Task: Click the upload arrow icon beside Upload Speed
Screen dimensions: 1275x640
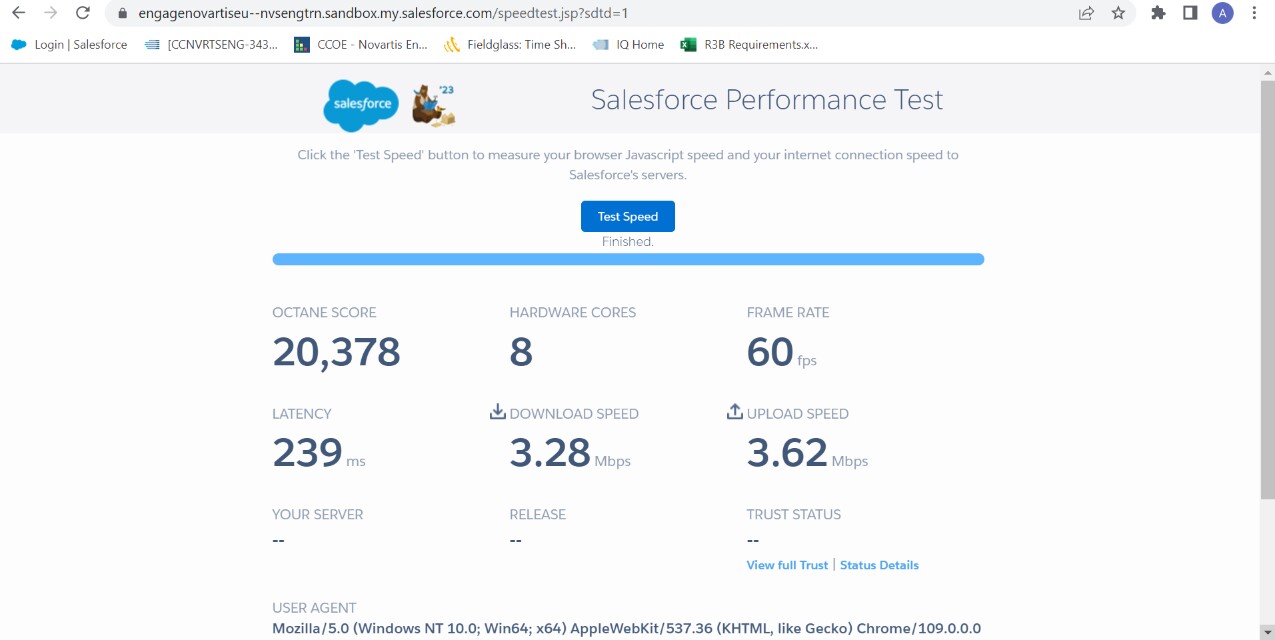Action: 734,412
